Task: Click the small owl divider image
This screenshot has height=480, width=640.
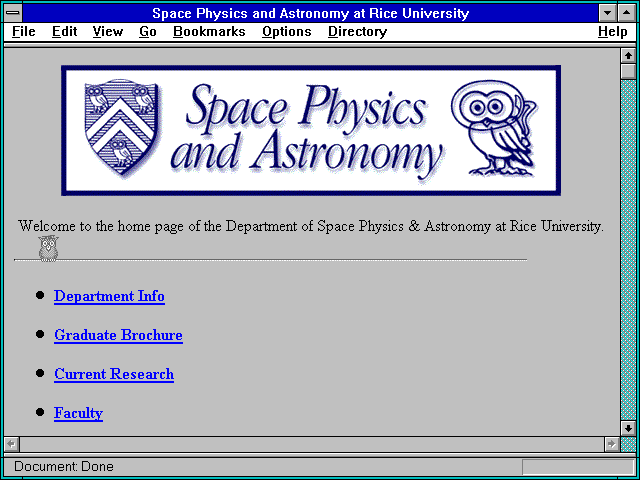Action: (x=49, y=248)
